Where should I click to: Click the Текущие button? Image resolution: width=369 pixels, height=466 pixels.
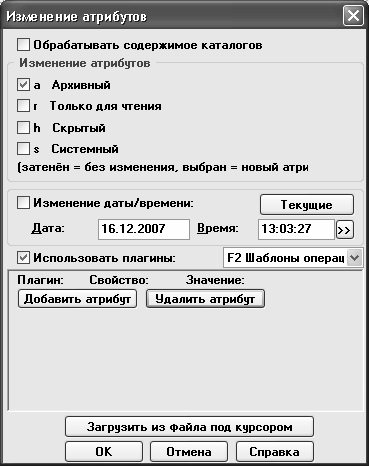[x=307, y=204]
